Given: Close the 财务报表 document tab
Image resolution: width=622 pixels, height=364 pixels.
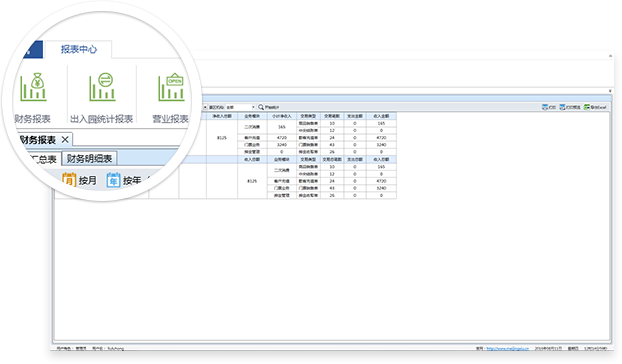Looking at the screenshot, I should [x=65, y=140].
